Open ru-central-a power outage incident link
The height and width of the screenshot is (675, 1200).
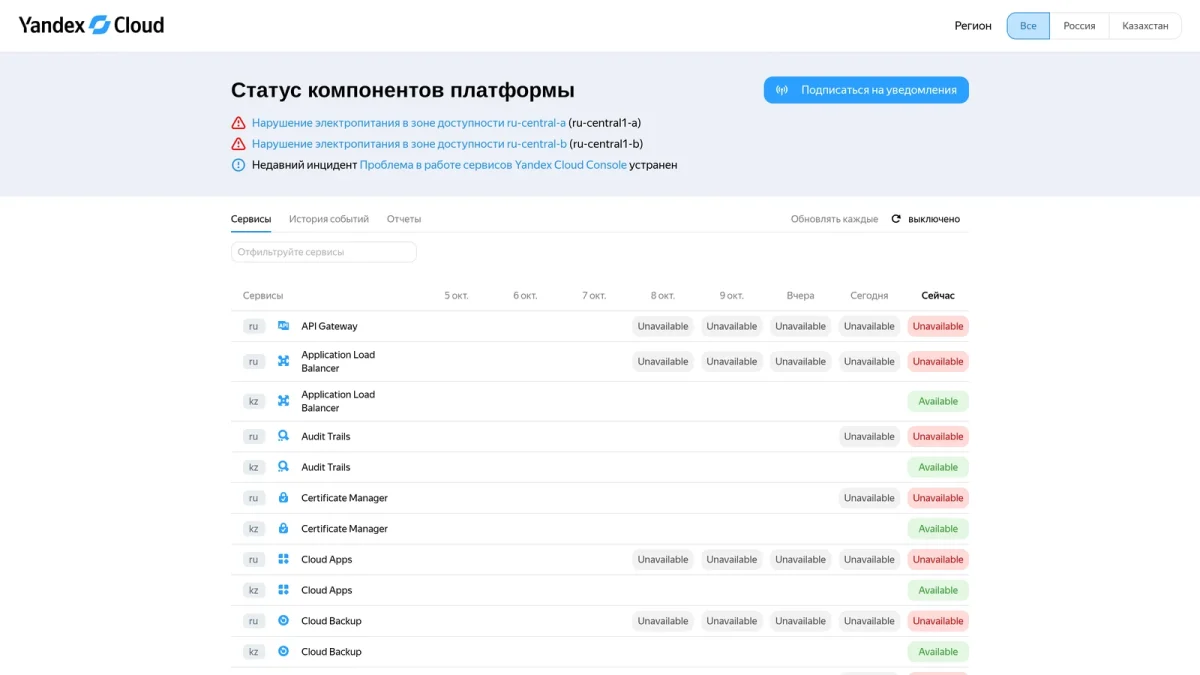409,123
